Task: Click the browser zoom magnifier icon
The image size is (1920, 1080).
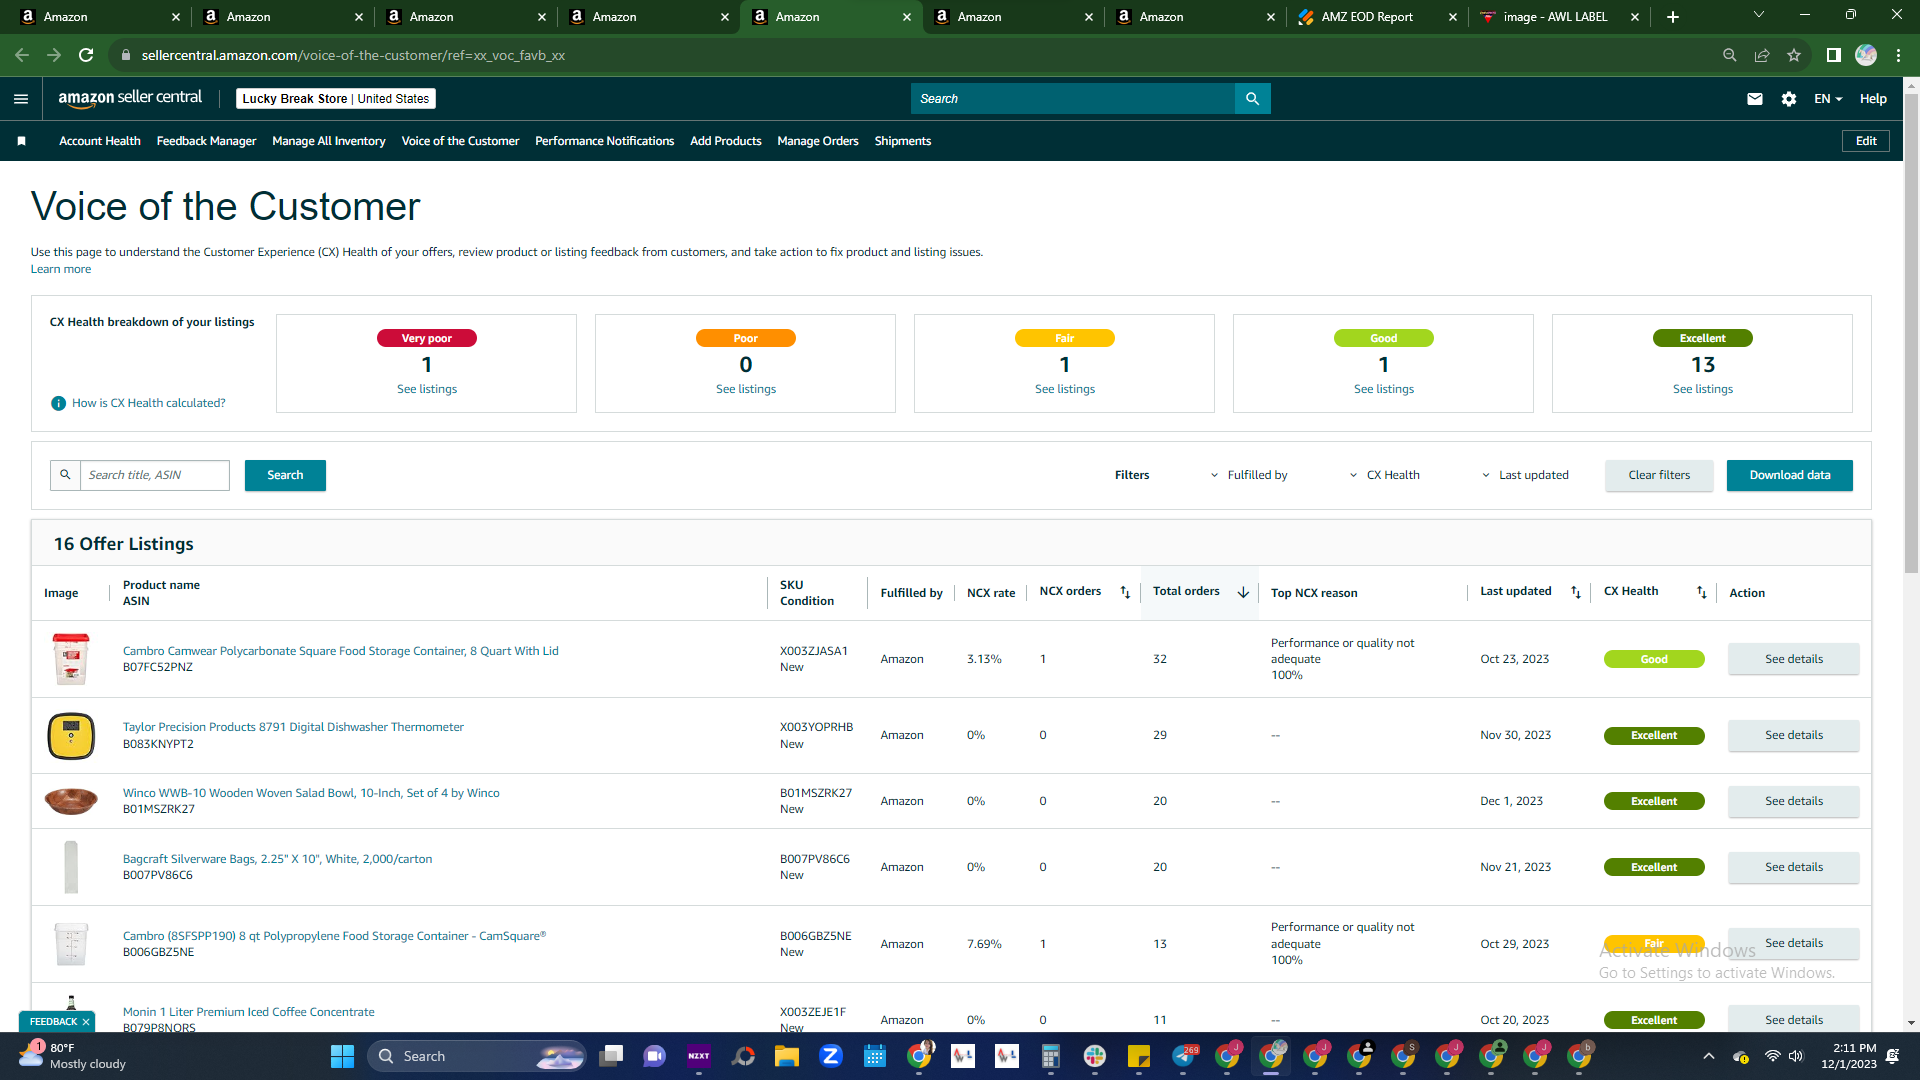Action: coord(1730,55)
